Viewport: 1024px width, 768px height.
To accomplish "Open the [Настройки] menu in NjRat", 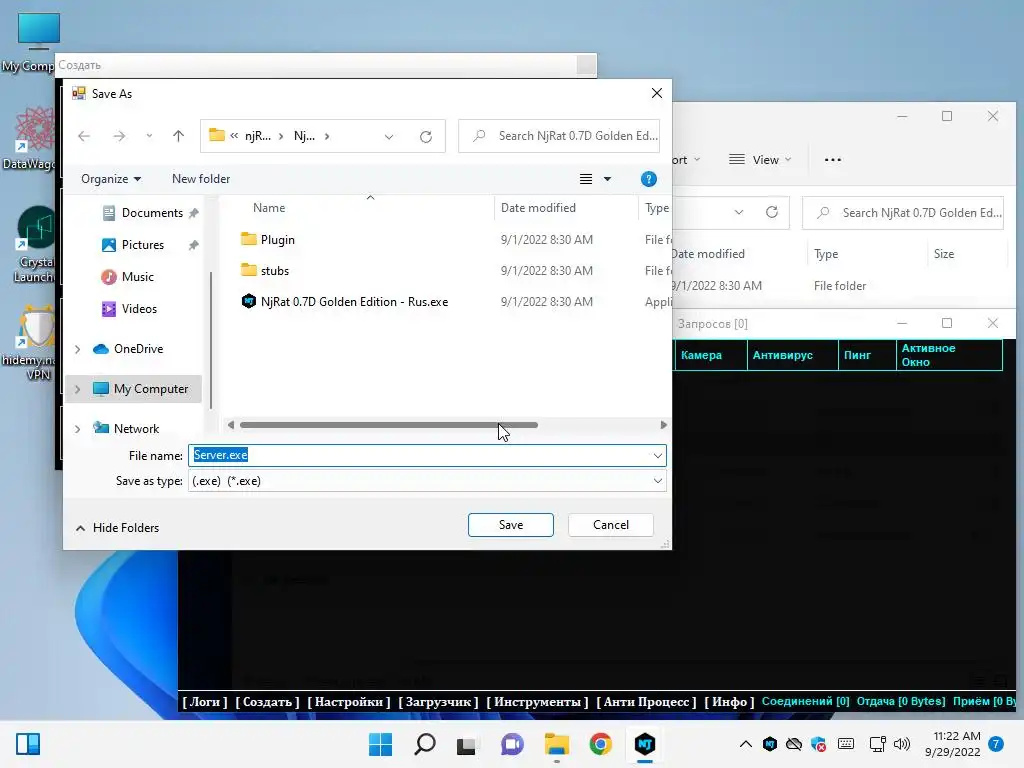I will click(349, 702).
